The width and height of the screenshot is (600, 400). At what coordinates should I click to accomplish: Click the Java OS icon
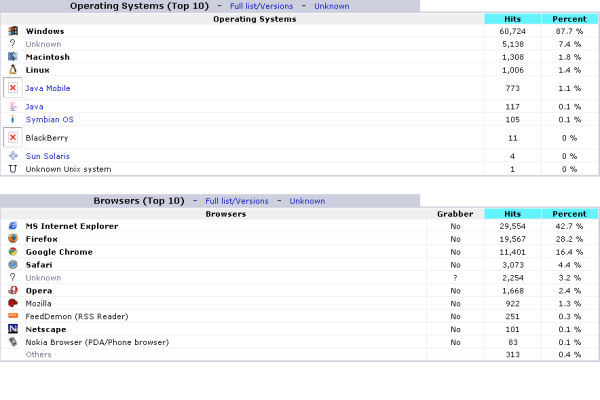point(13,106)
